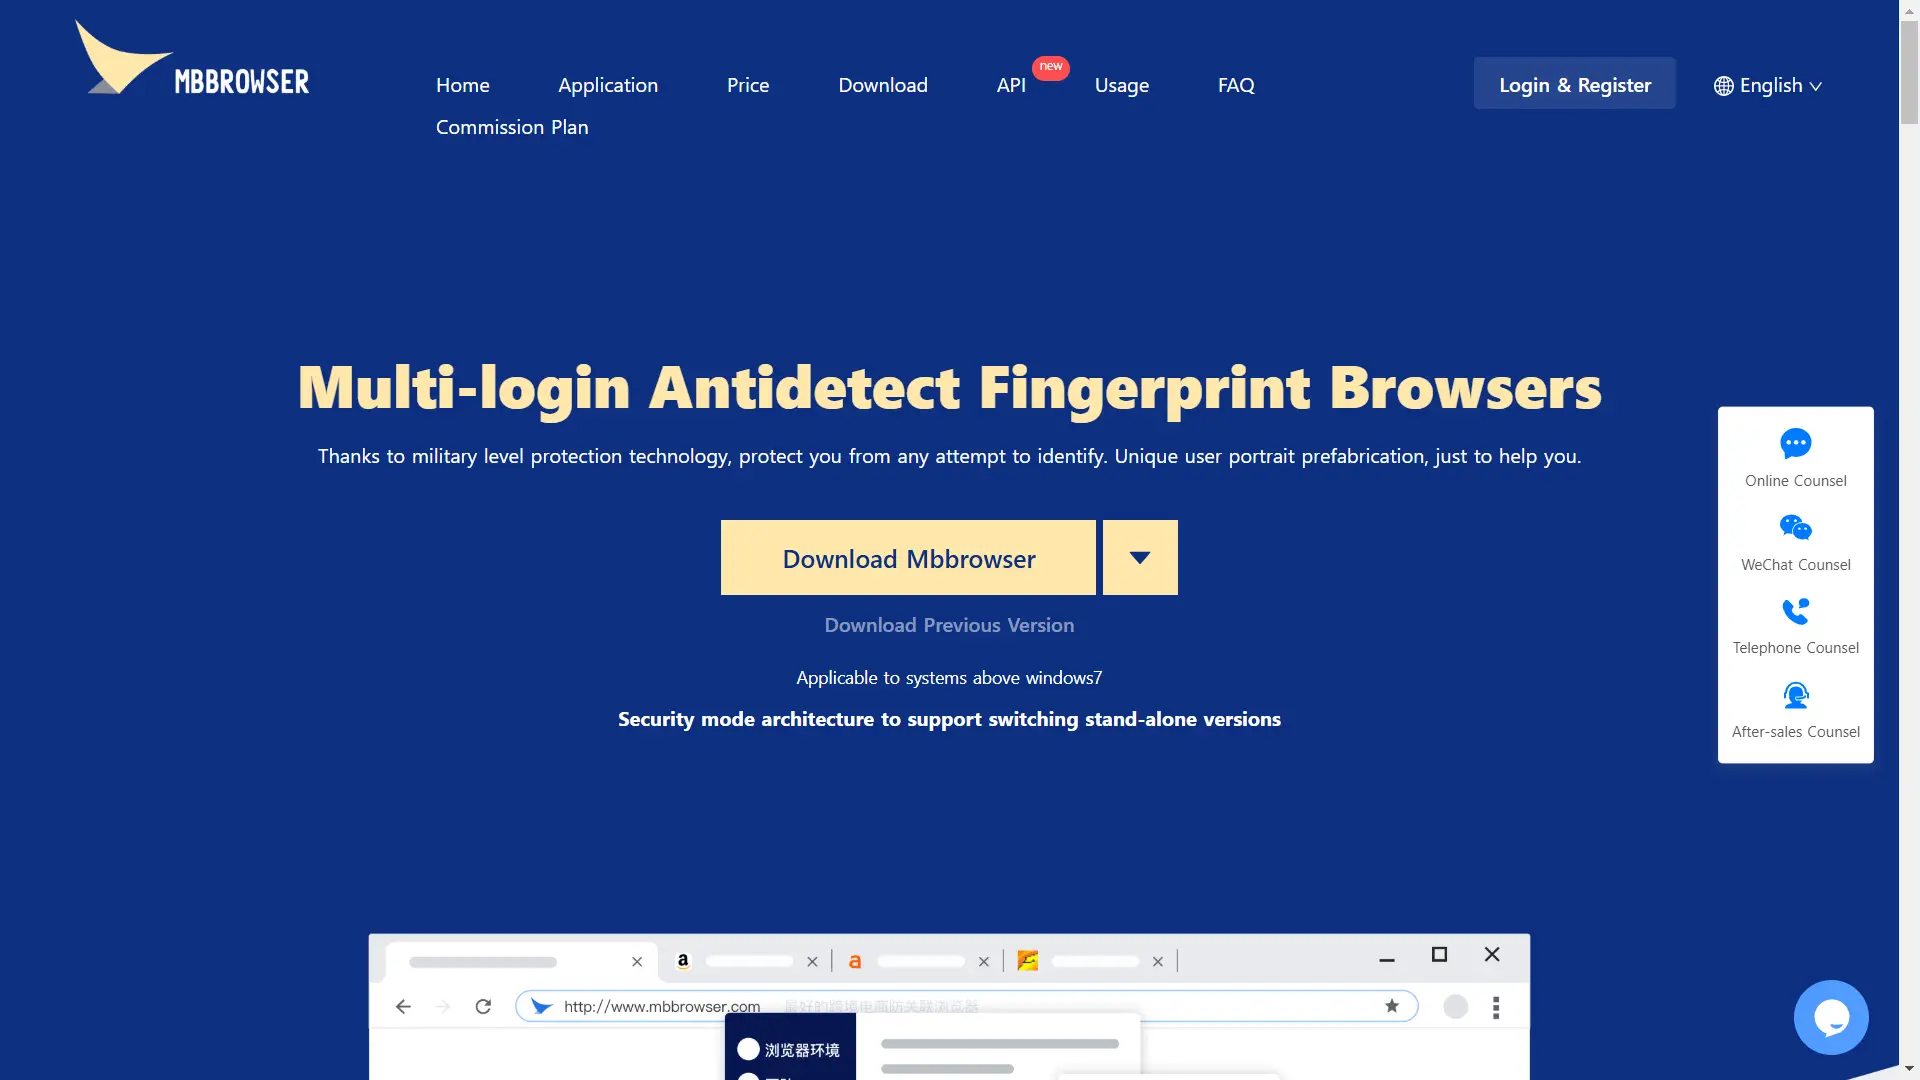Open Online Counsel chat icon

coord(1796,443)
